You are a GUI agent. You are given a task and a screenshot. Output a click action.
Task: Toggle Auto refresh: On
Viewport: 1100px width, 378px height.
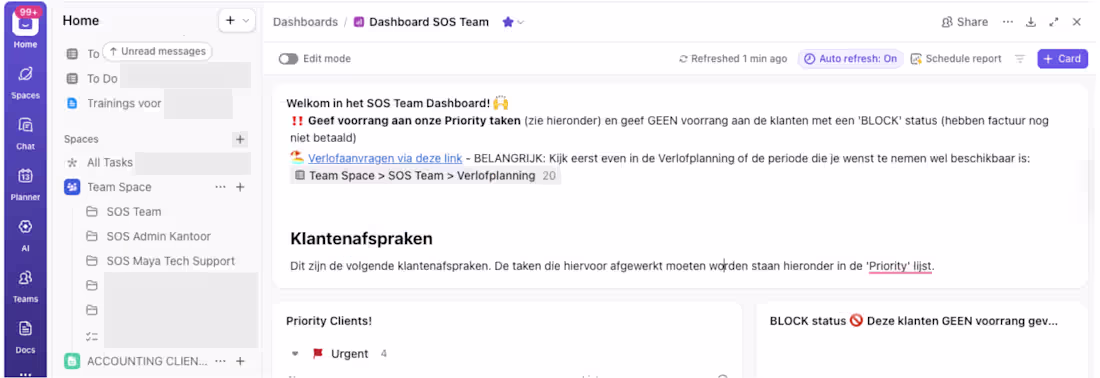click(x=850, y=59)
